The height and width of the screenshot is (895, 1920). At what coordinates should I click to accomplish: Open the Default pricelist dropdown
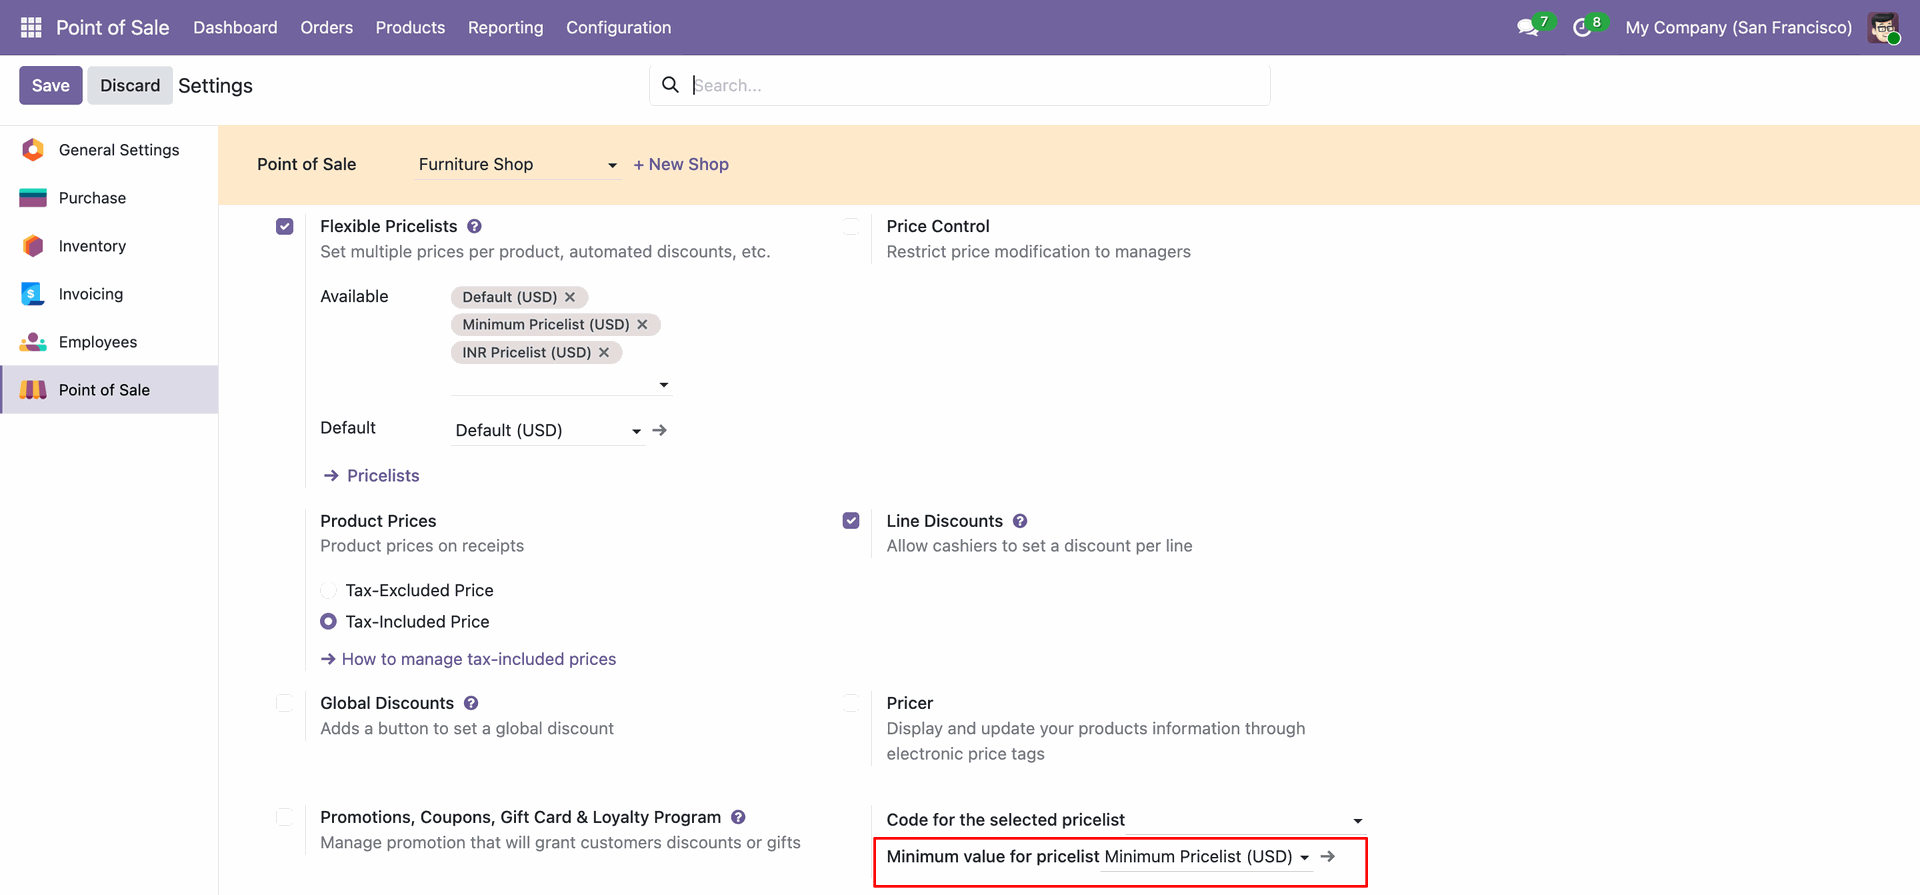coord(548,430)
